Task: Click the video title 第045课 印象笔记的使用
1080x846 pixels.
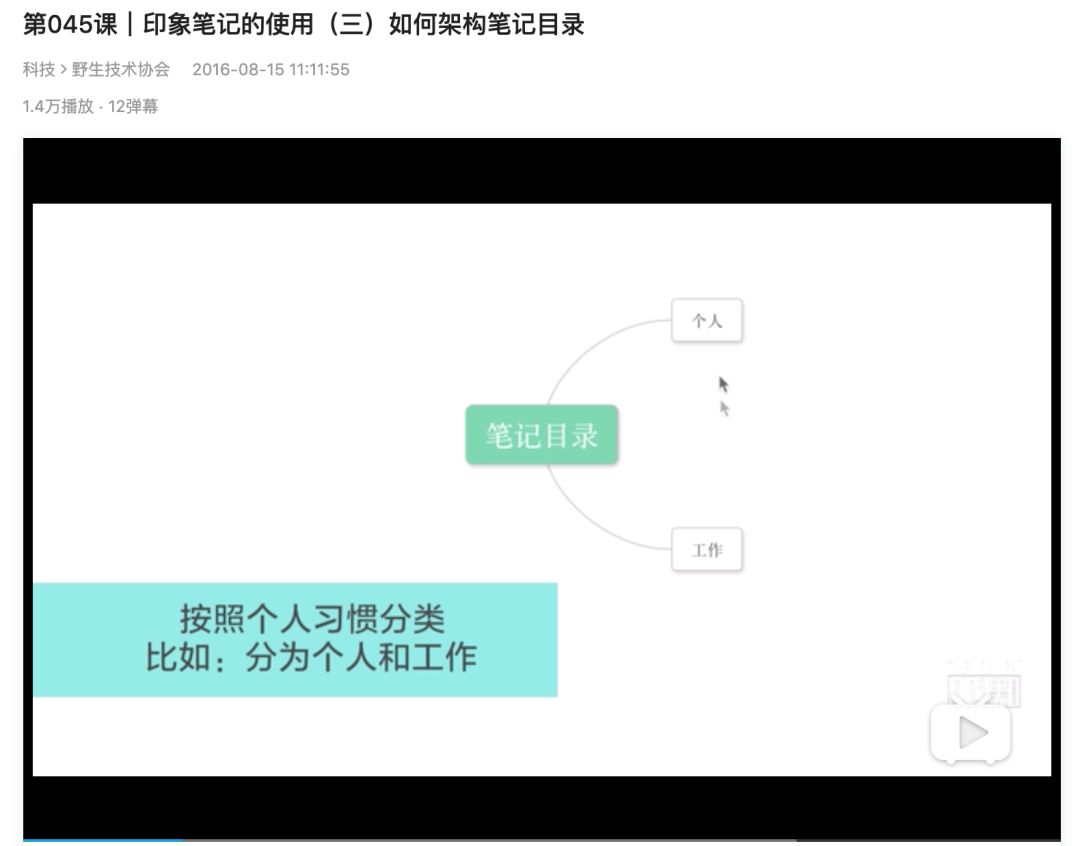Action: (x=304, y=25)
